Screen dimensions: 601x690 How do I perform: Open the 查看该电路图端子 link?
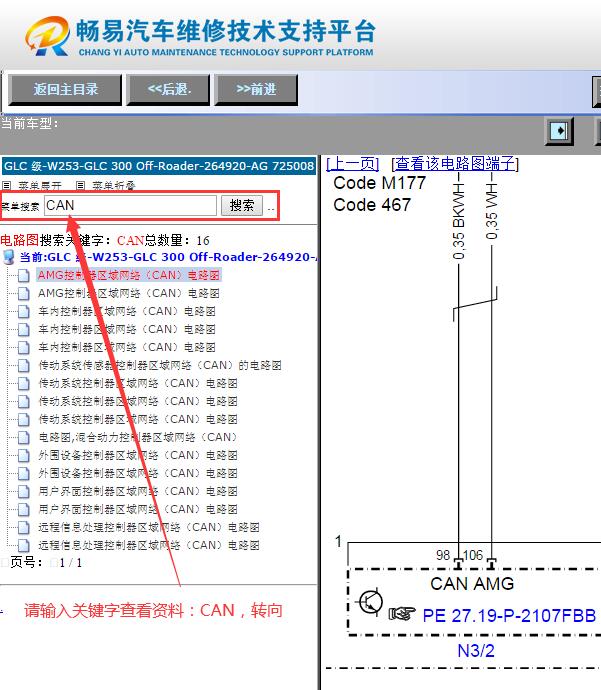pos(455,164)
